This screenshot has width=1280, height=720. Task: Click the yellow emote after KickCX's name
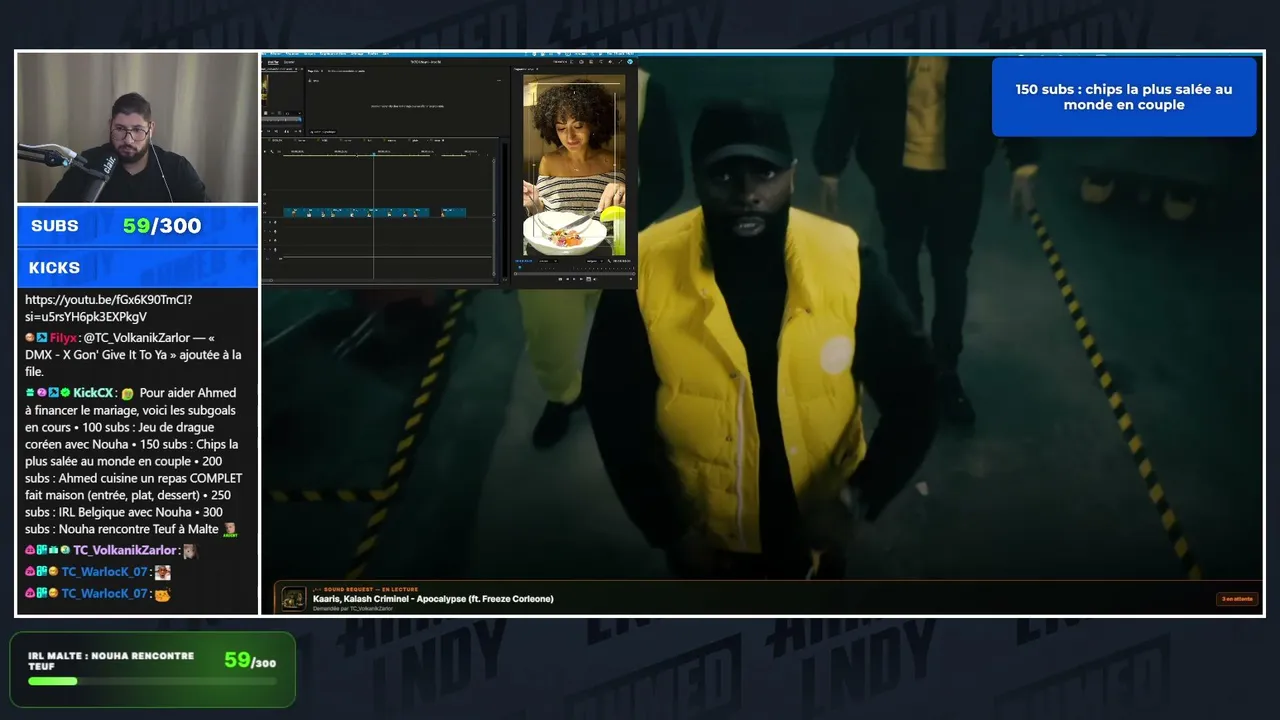click(127, 394)
